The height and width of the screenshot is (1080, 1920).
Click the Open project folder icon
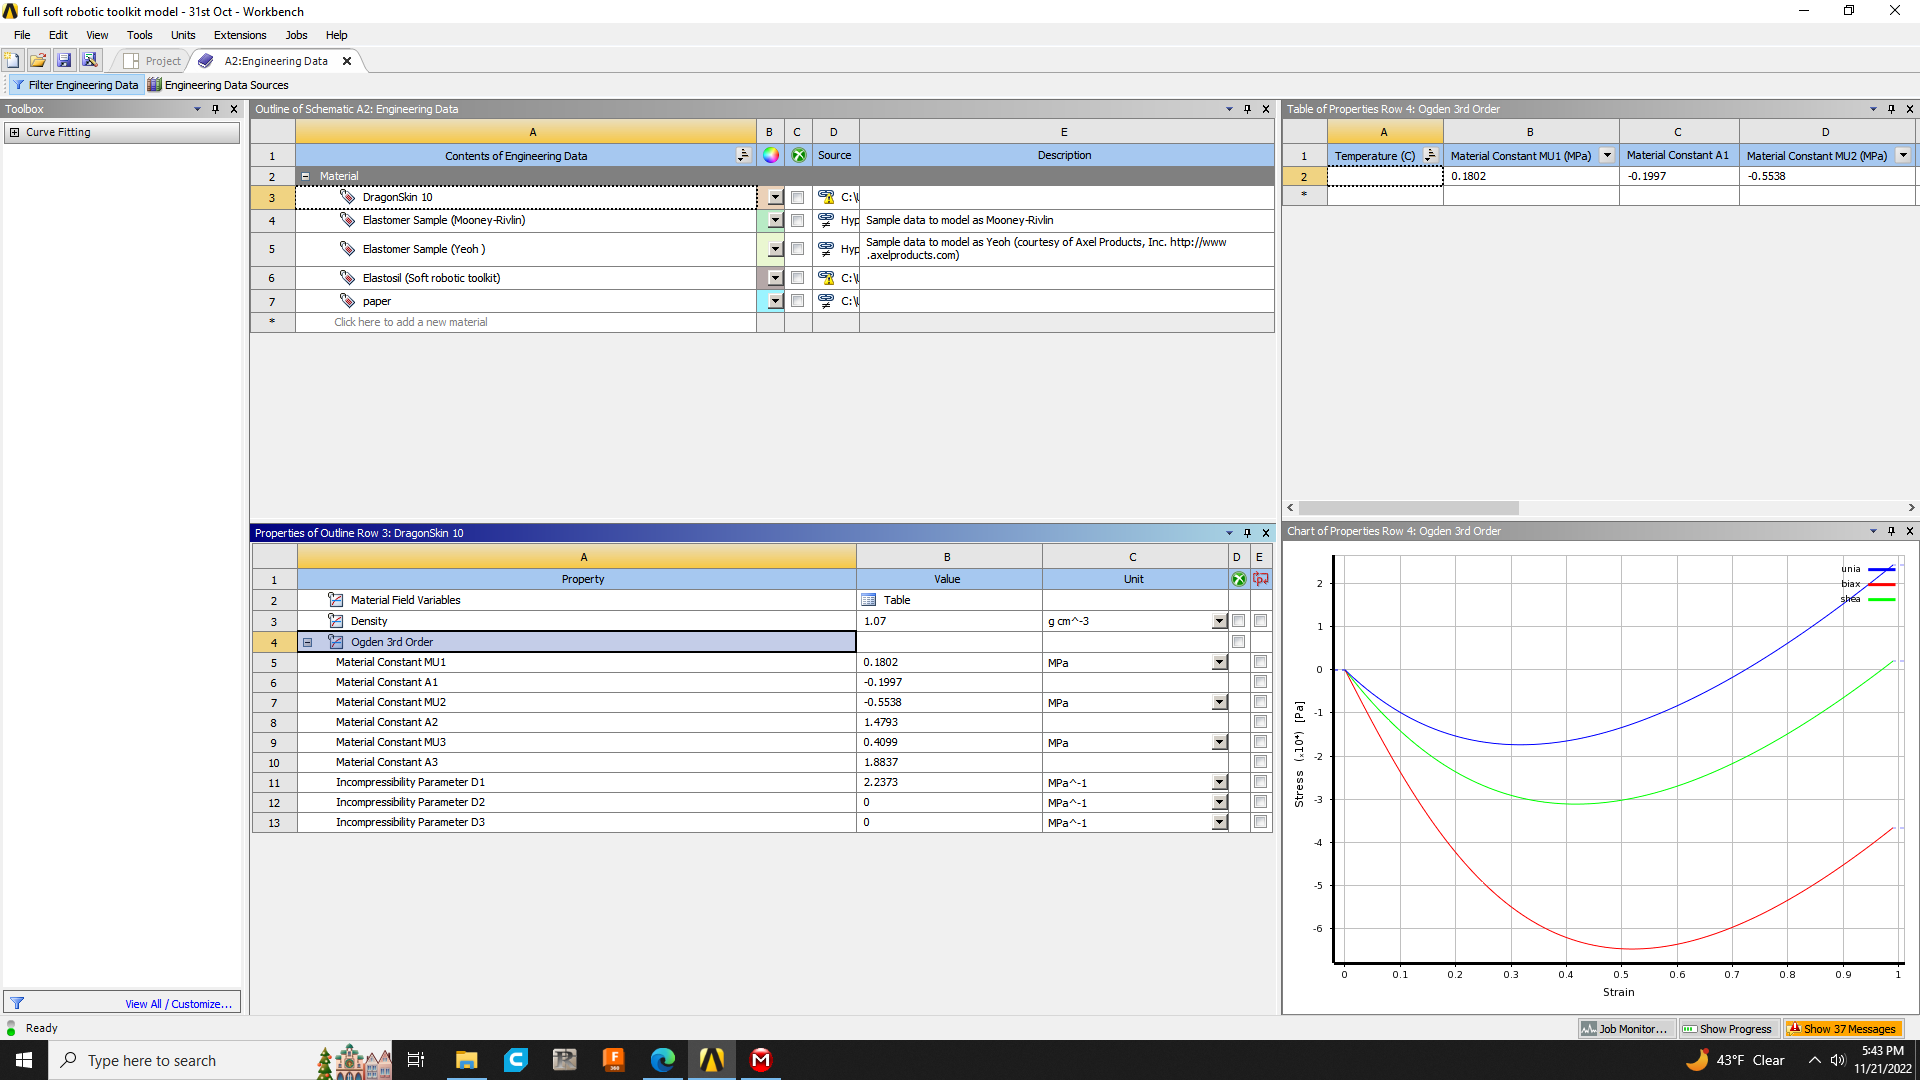point(38,61)
